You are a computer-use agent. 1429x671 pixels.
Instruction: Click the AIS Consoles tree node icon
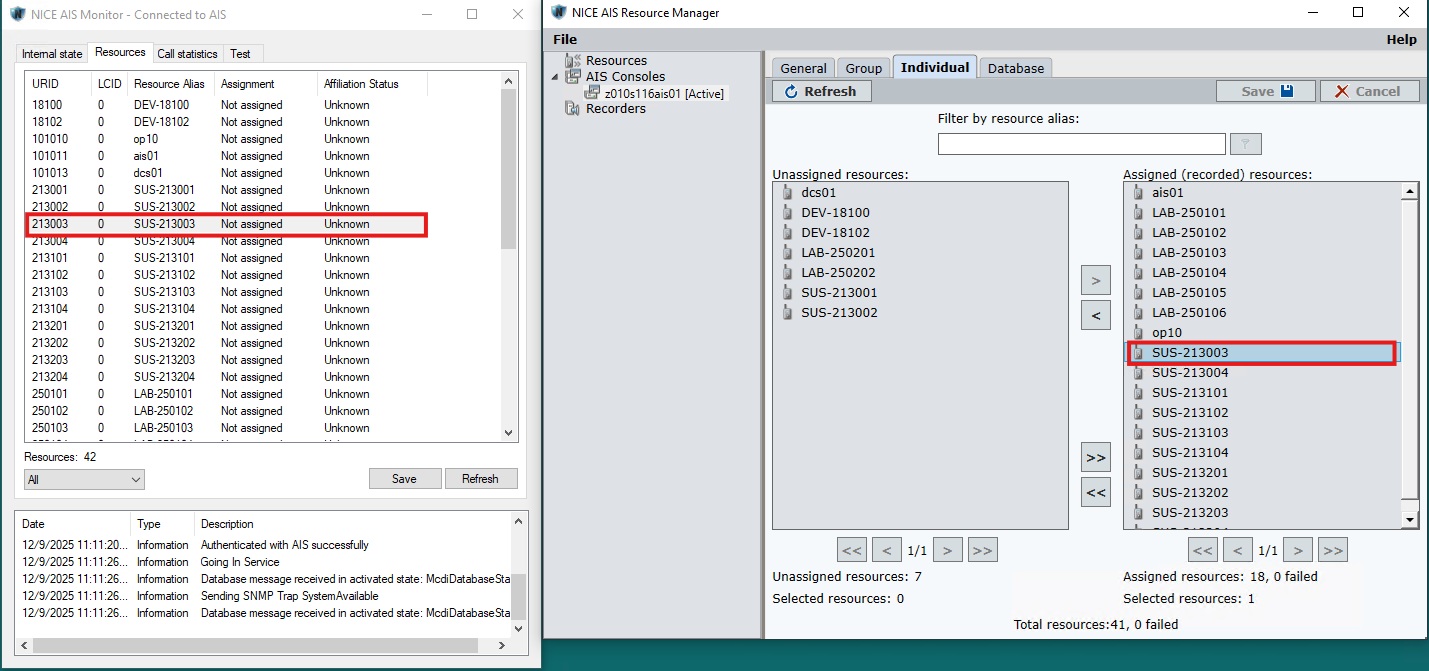(573, 77)
